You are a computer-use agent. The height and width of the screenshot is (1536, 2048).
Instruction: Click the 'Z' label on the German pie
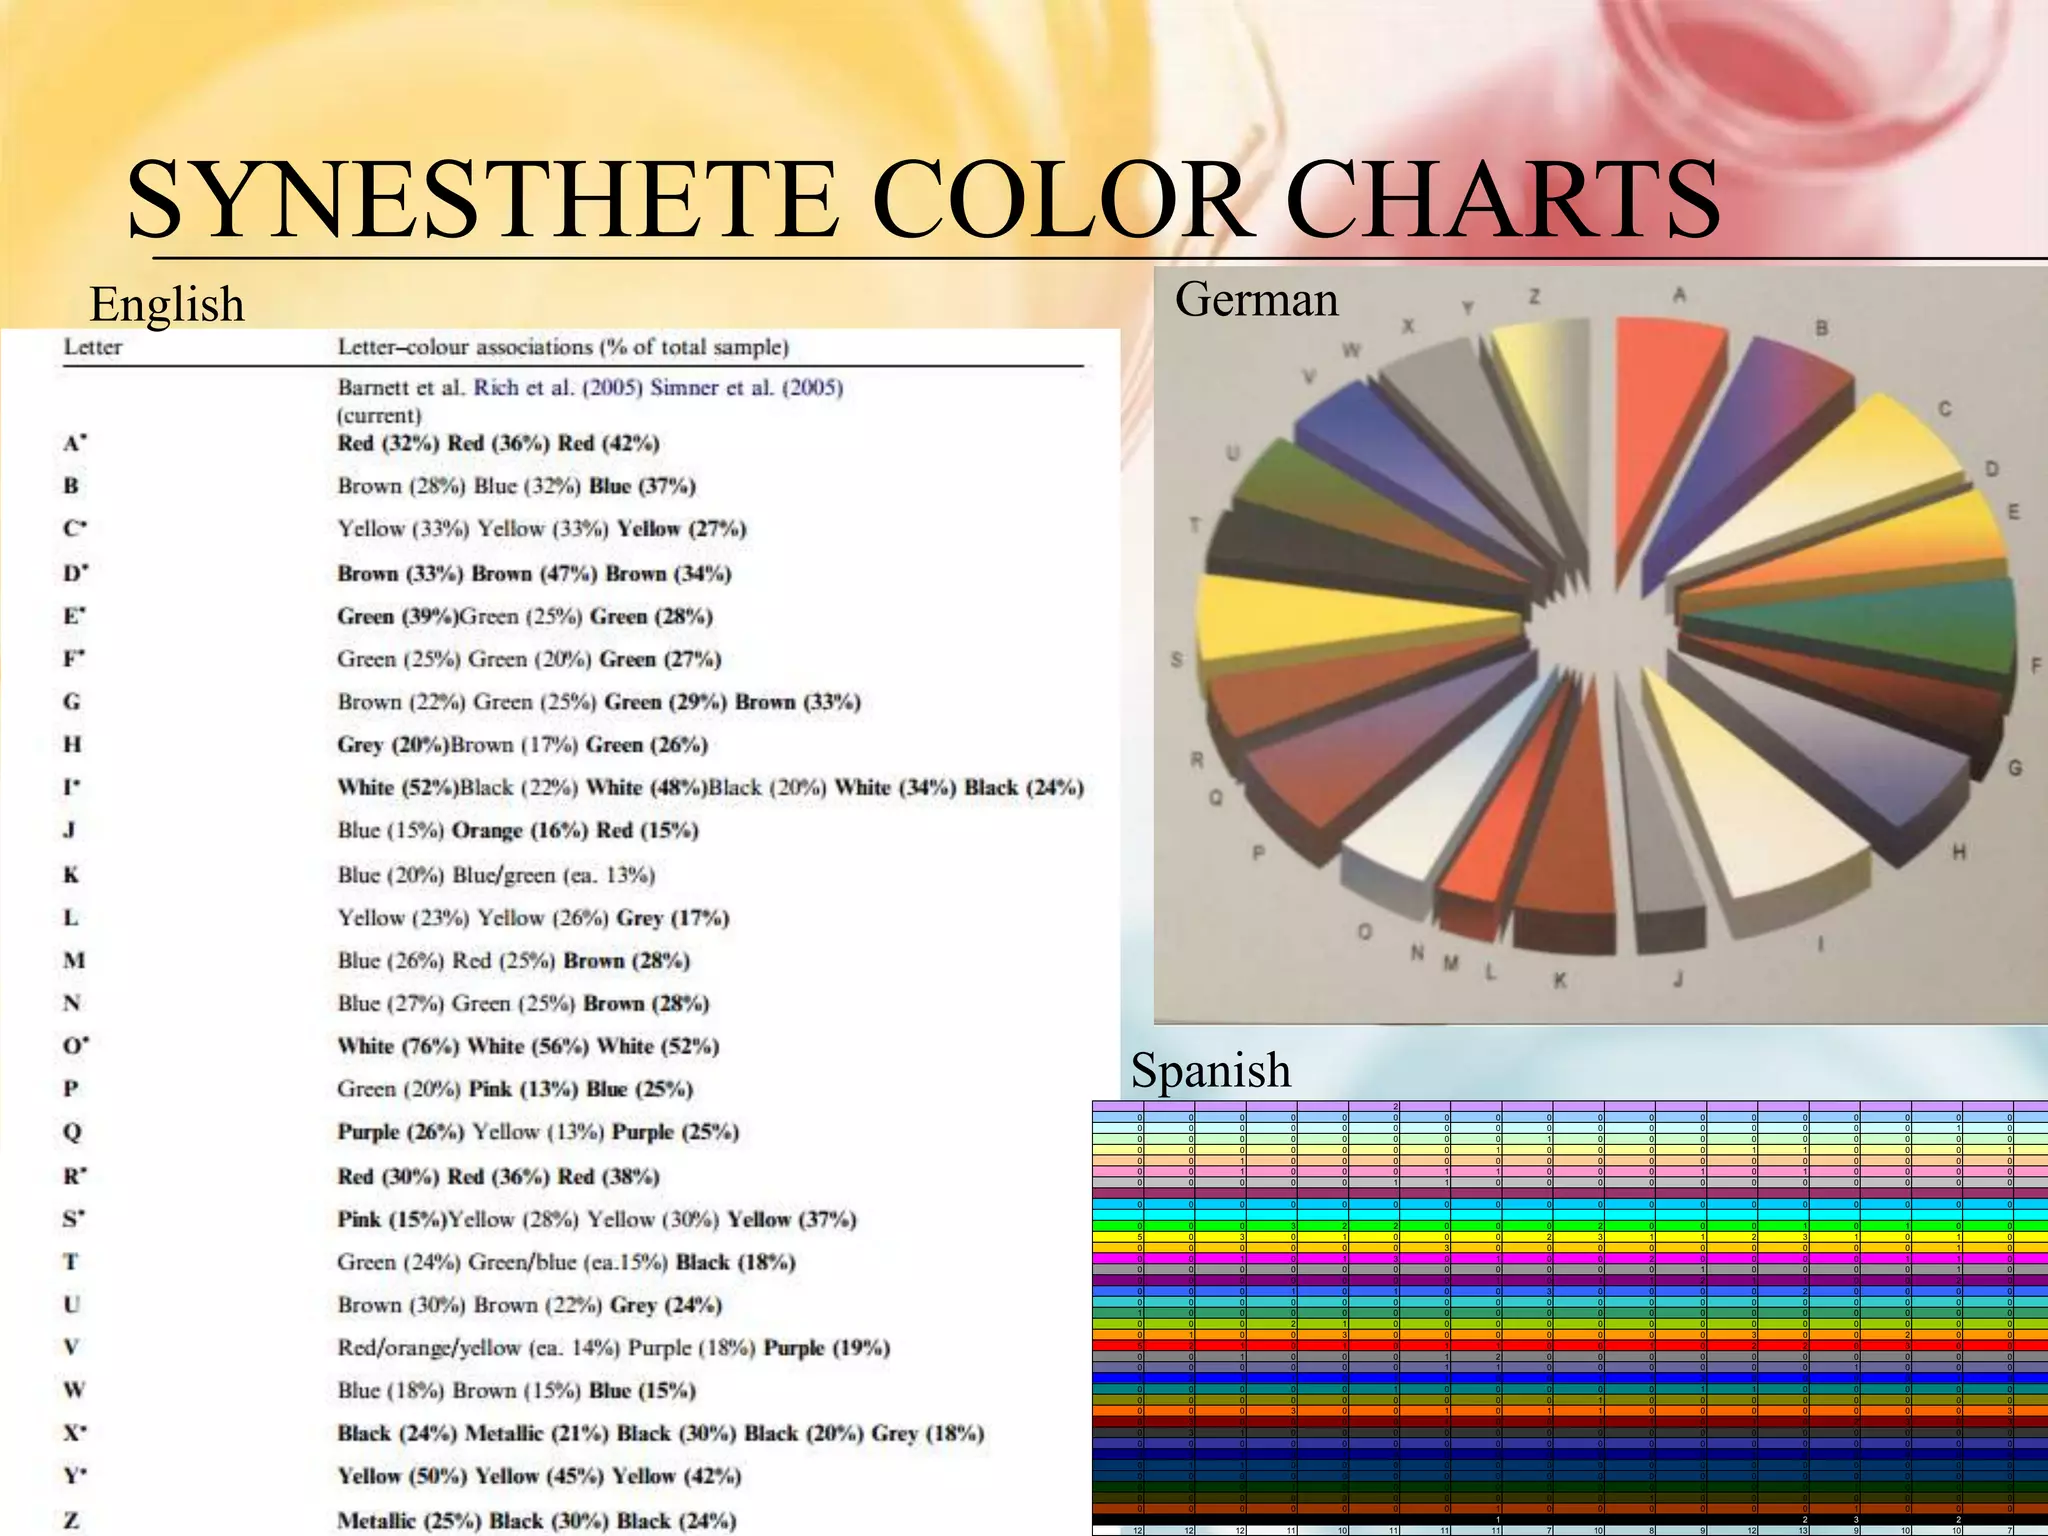1534,297
